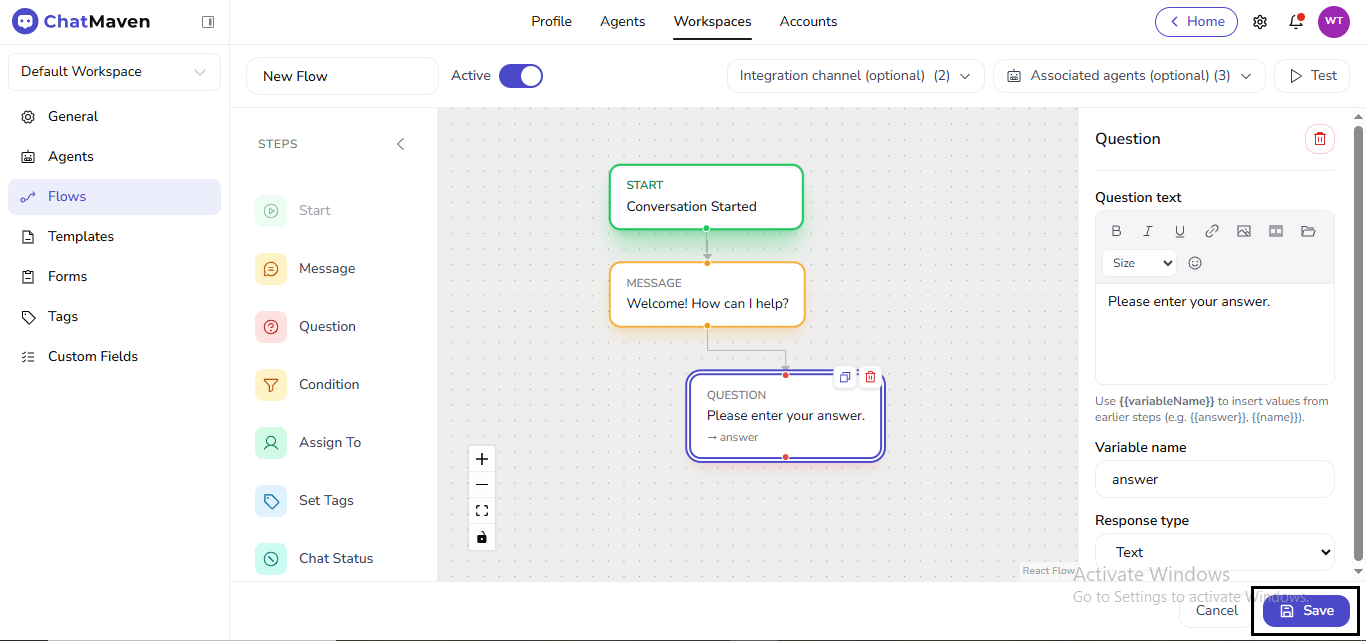Zoom in on the flow canvas
Viewport: 1366px width, 641px height.
click(x=482, y=459)
